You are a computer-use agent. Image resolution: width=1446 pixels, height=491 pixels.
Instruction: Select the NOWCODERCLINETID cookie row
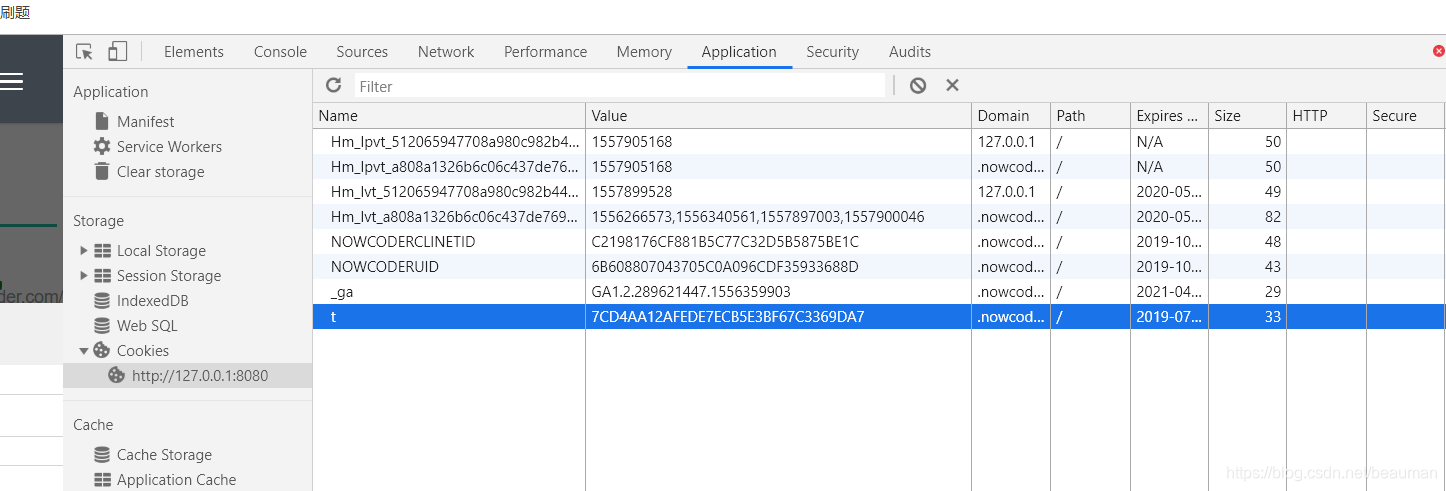click(878, 242)
